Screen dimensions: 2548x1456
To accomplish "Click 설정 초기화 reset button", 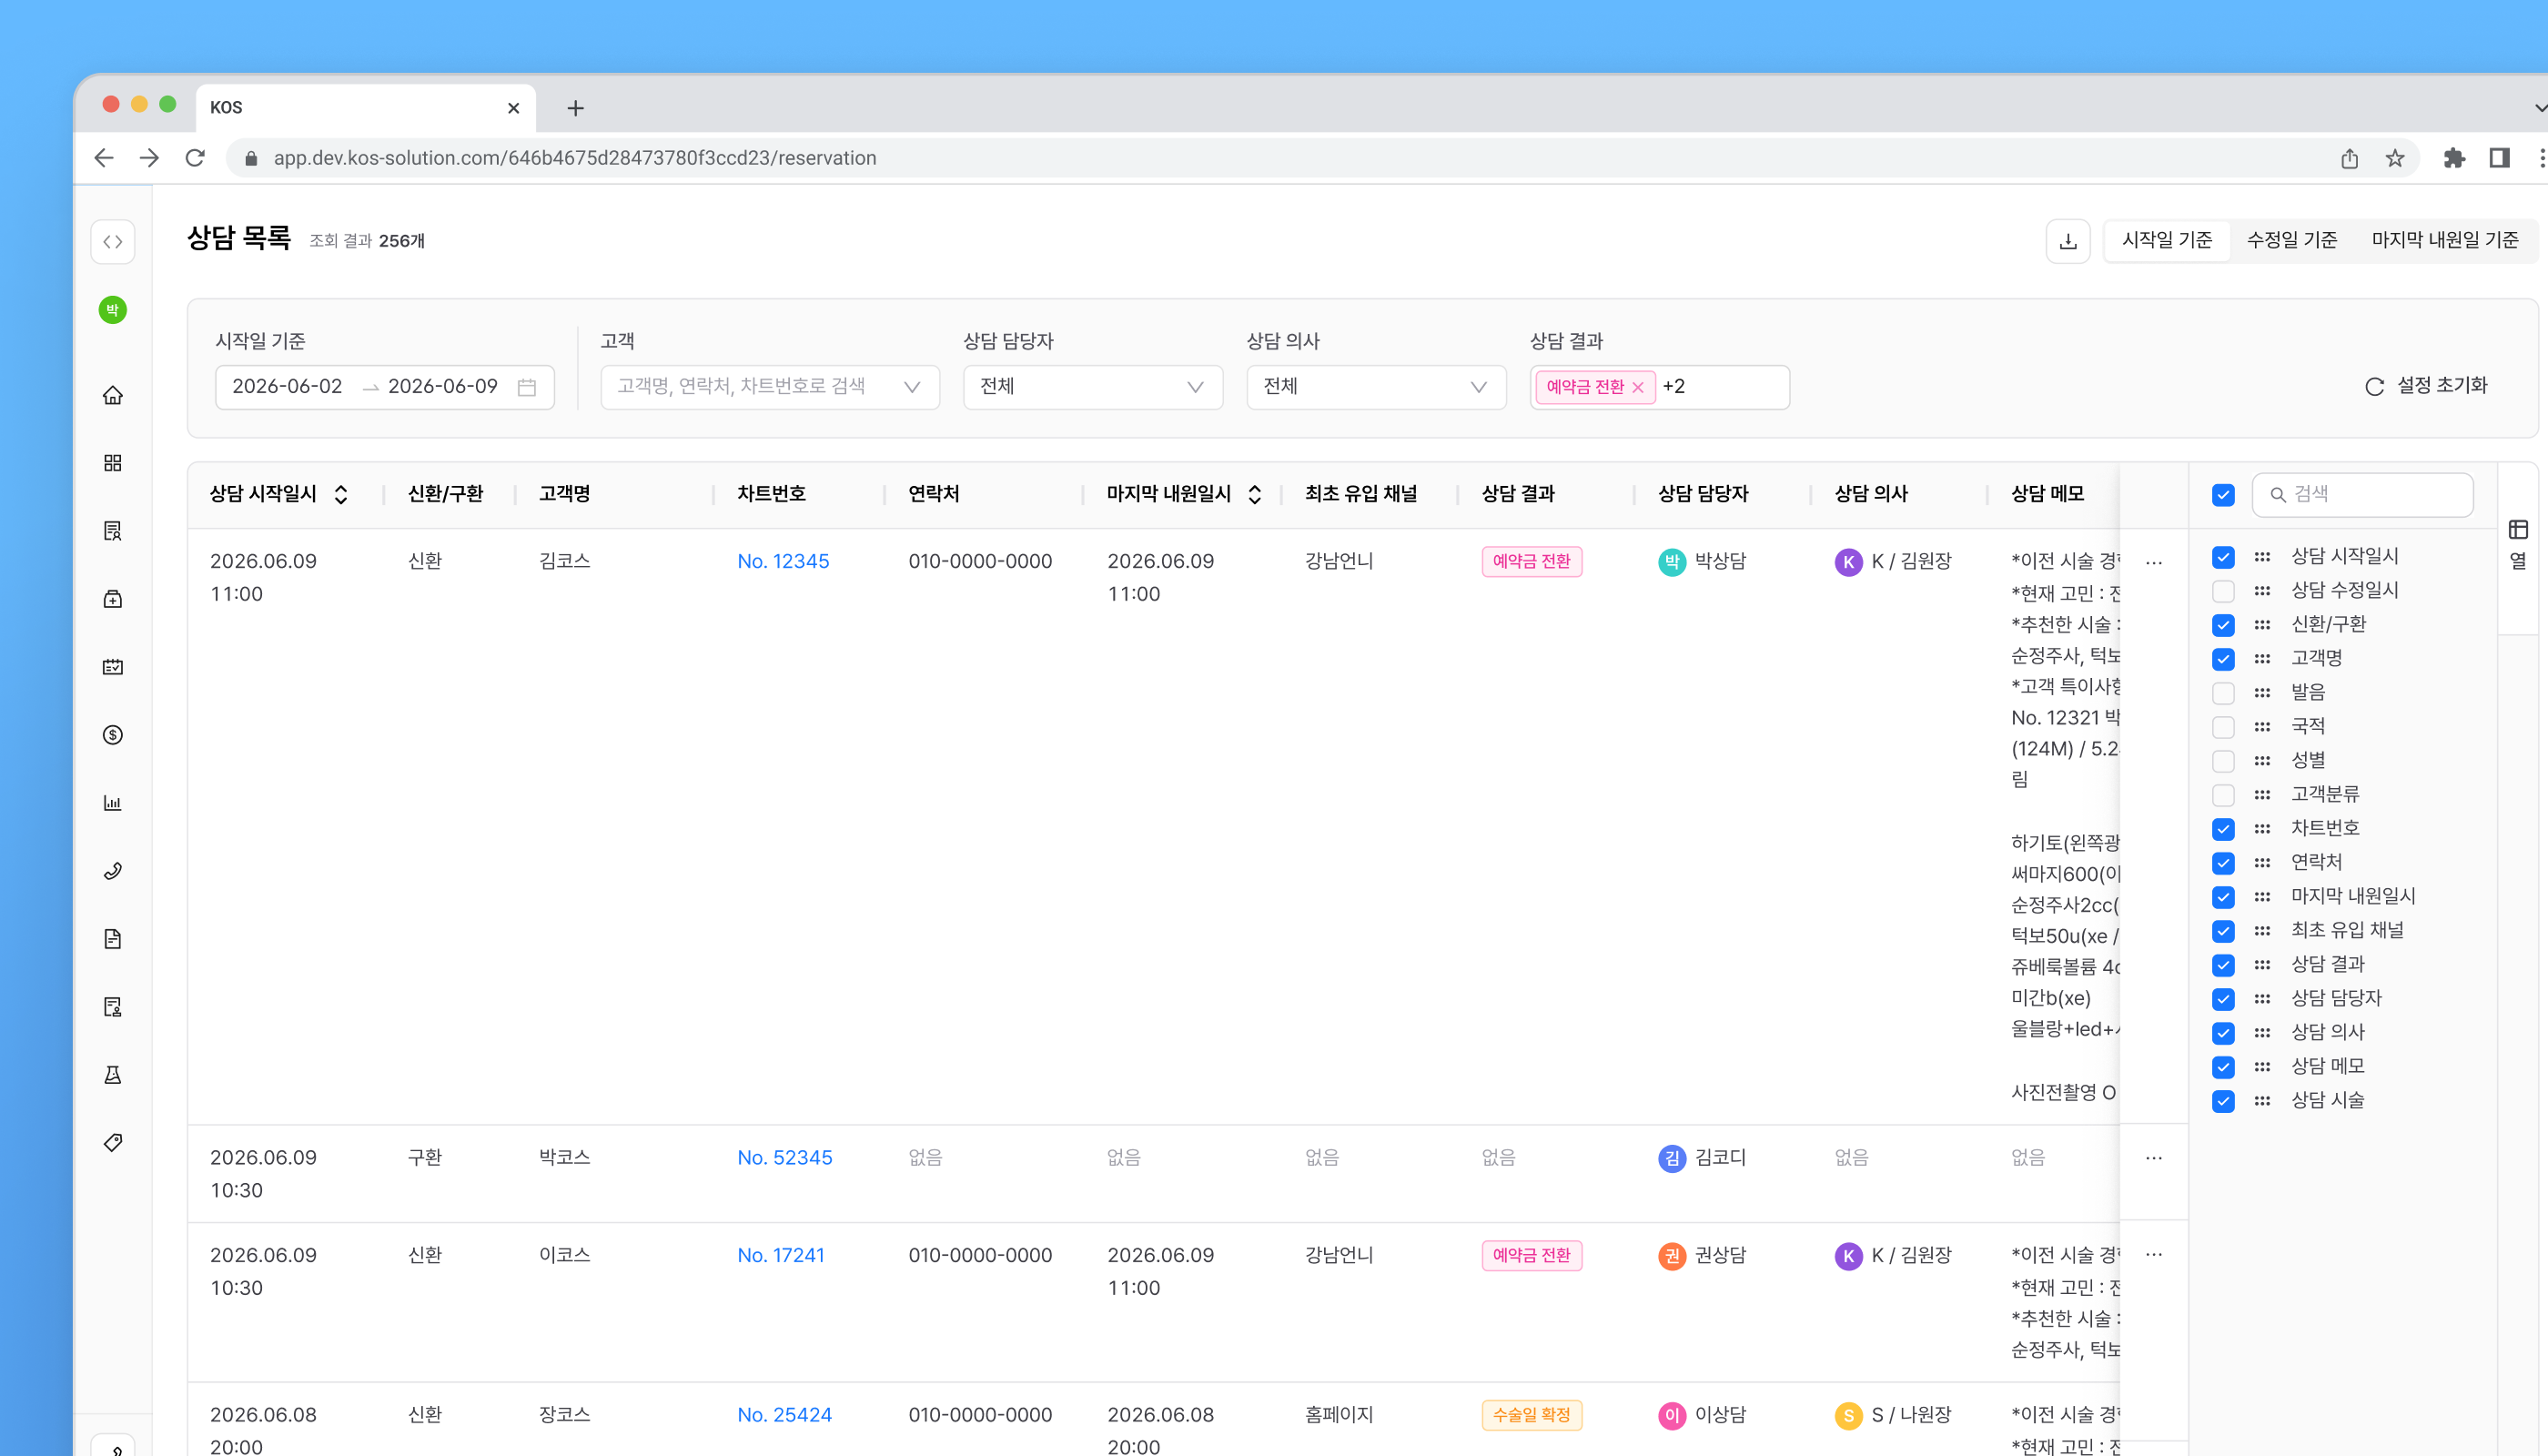I will [x=2426, y=386].
